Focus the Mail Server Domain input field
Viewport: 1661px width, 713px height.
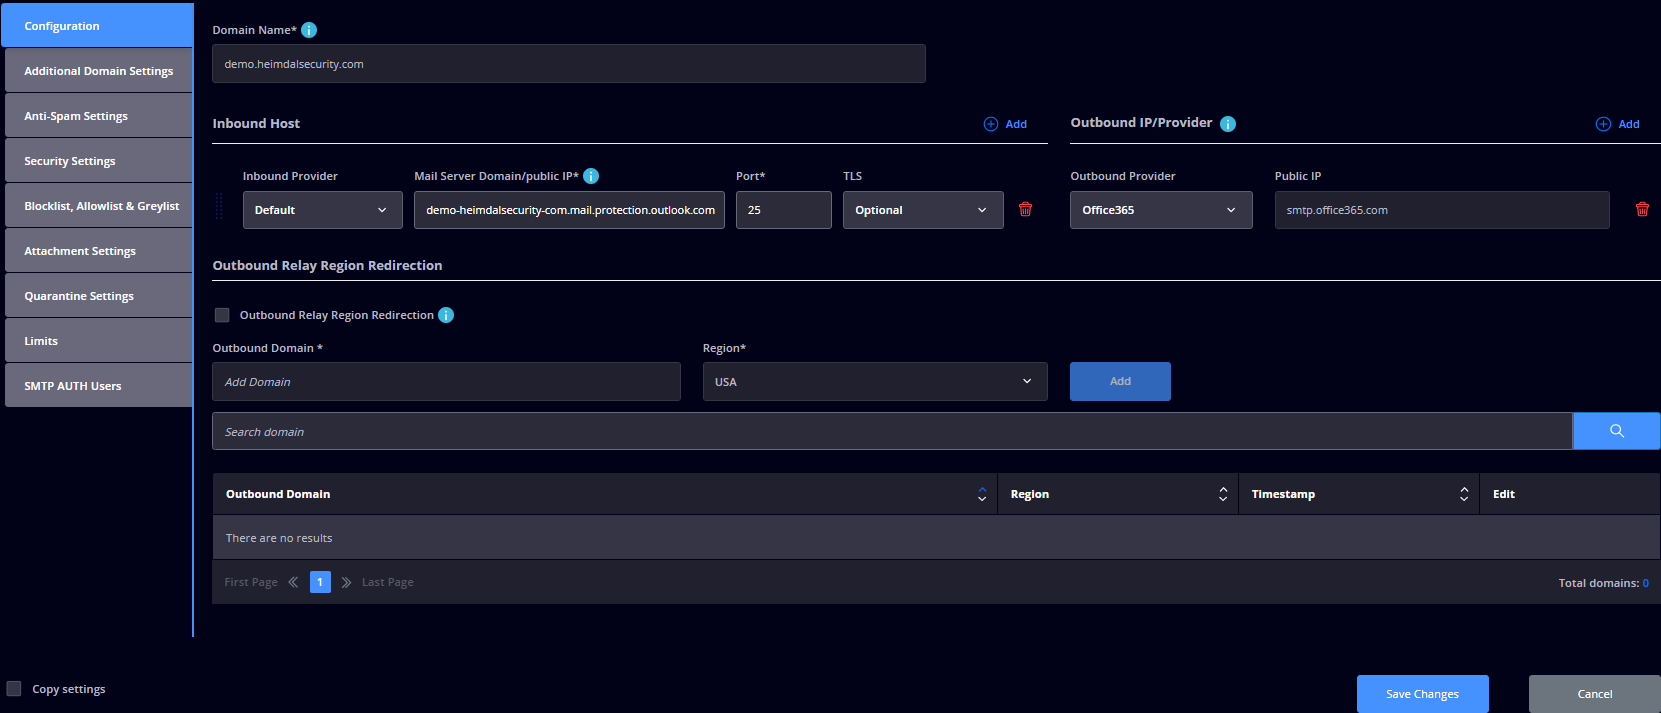point(569,210)
